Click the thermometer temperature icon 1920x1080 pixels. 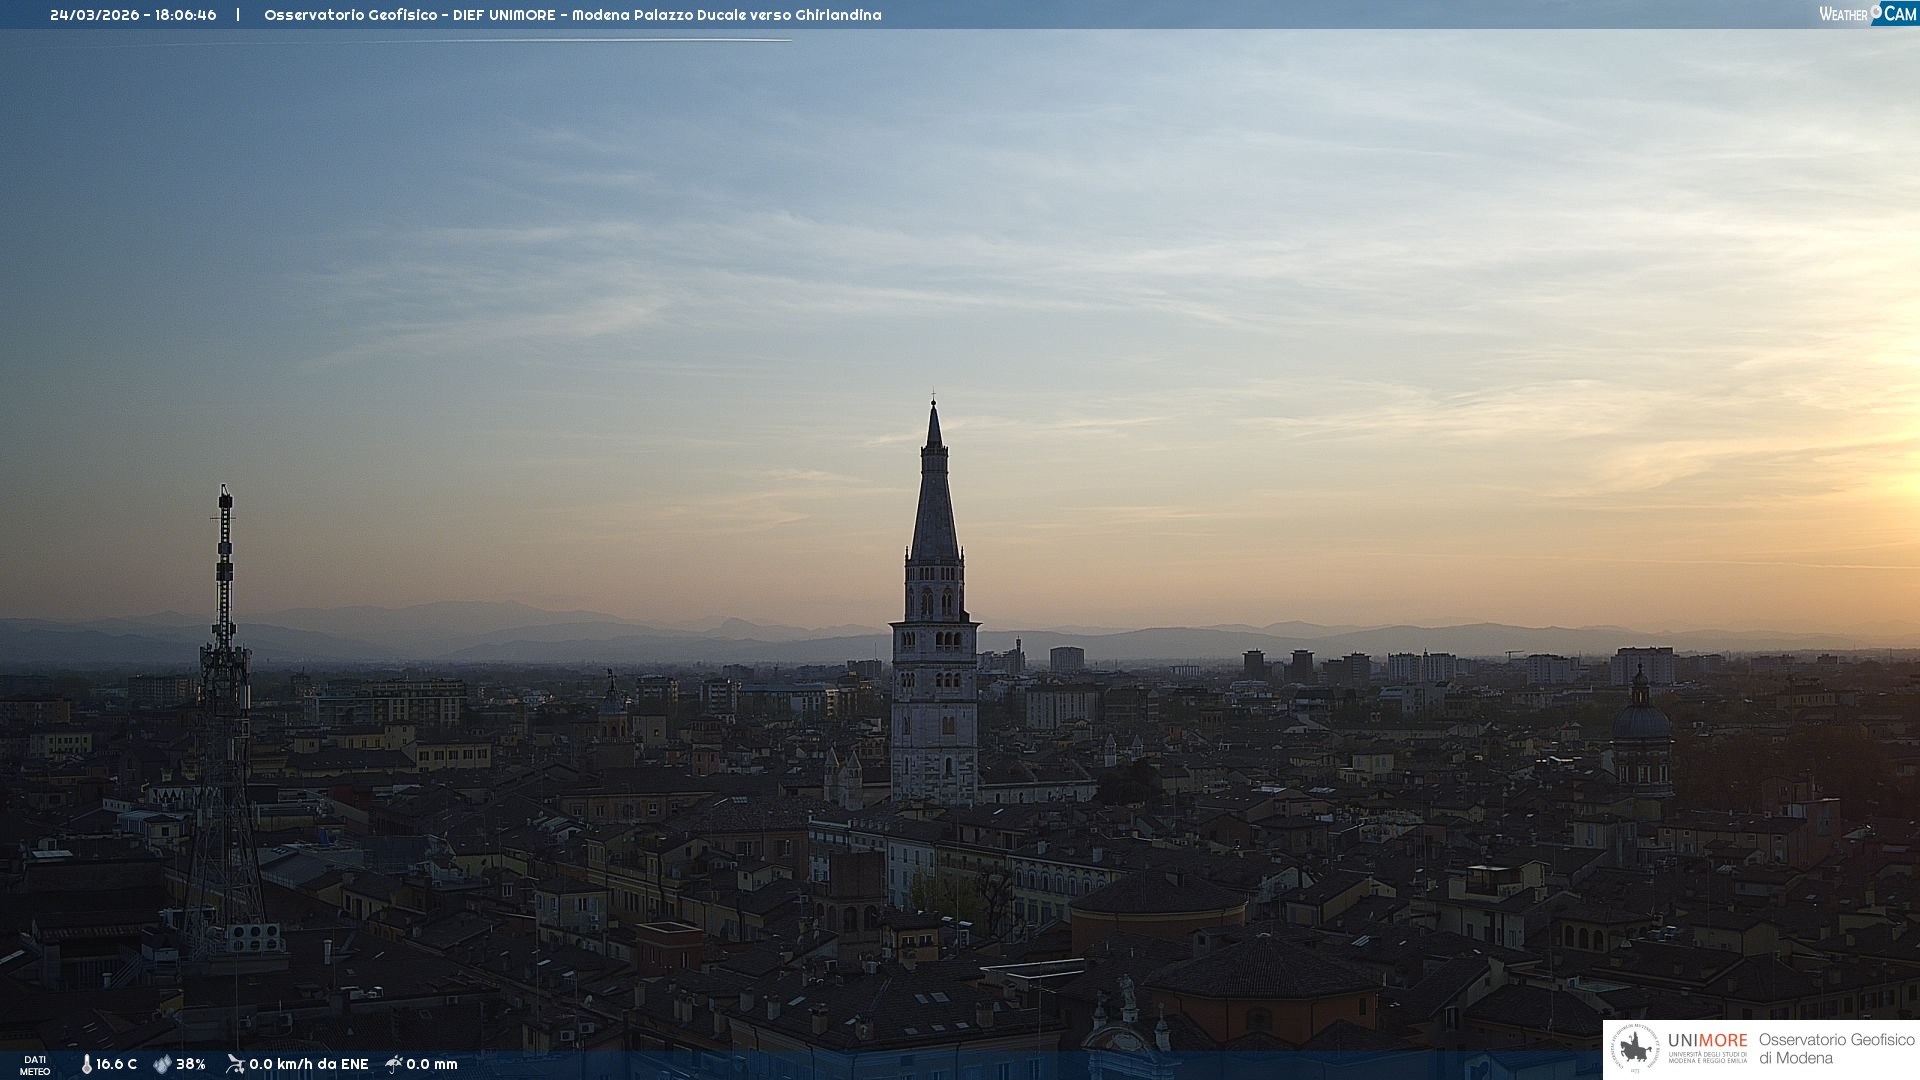pos(86,1065)
